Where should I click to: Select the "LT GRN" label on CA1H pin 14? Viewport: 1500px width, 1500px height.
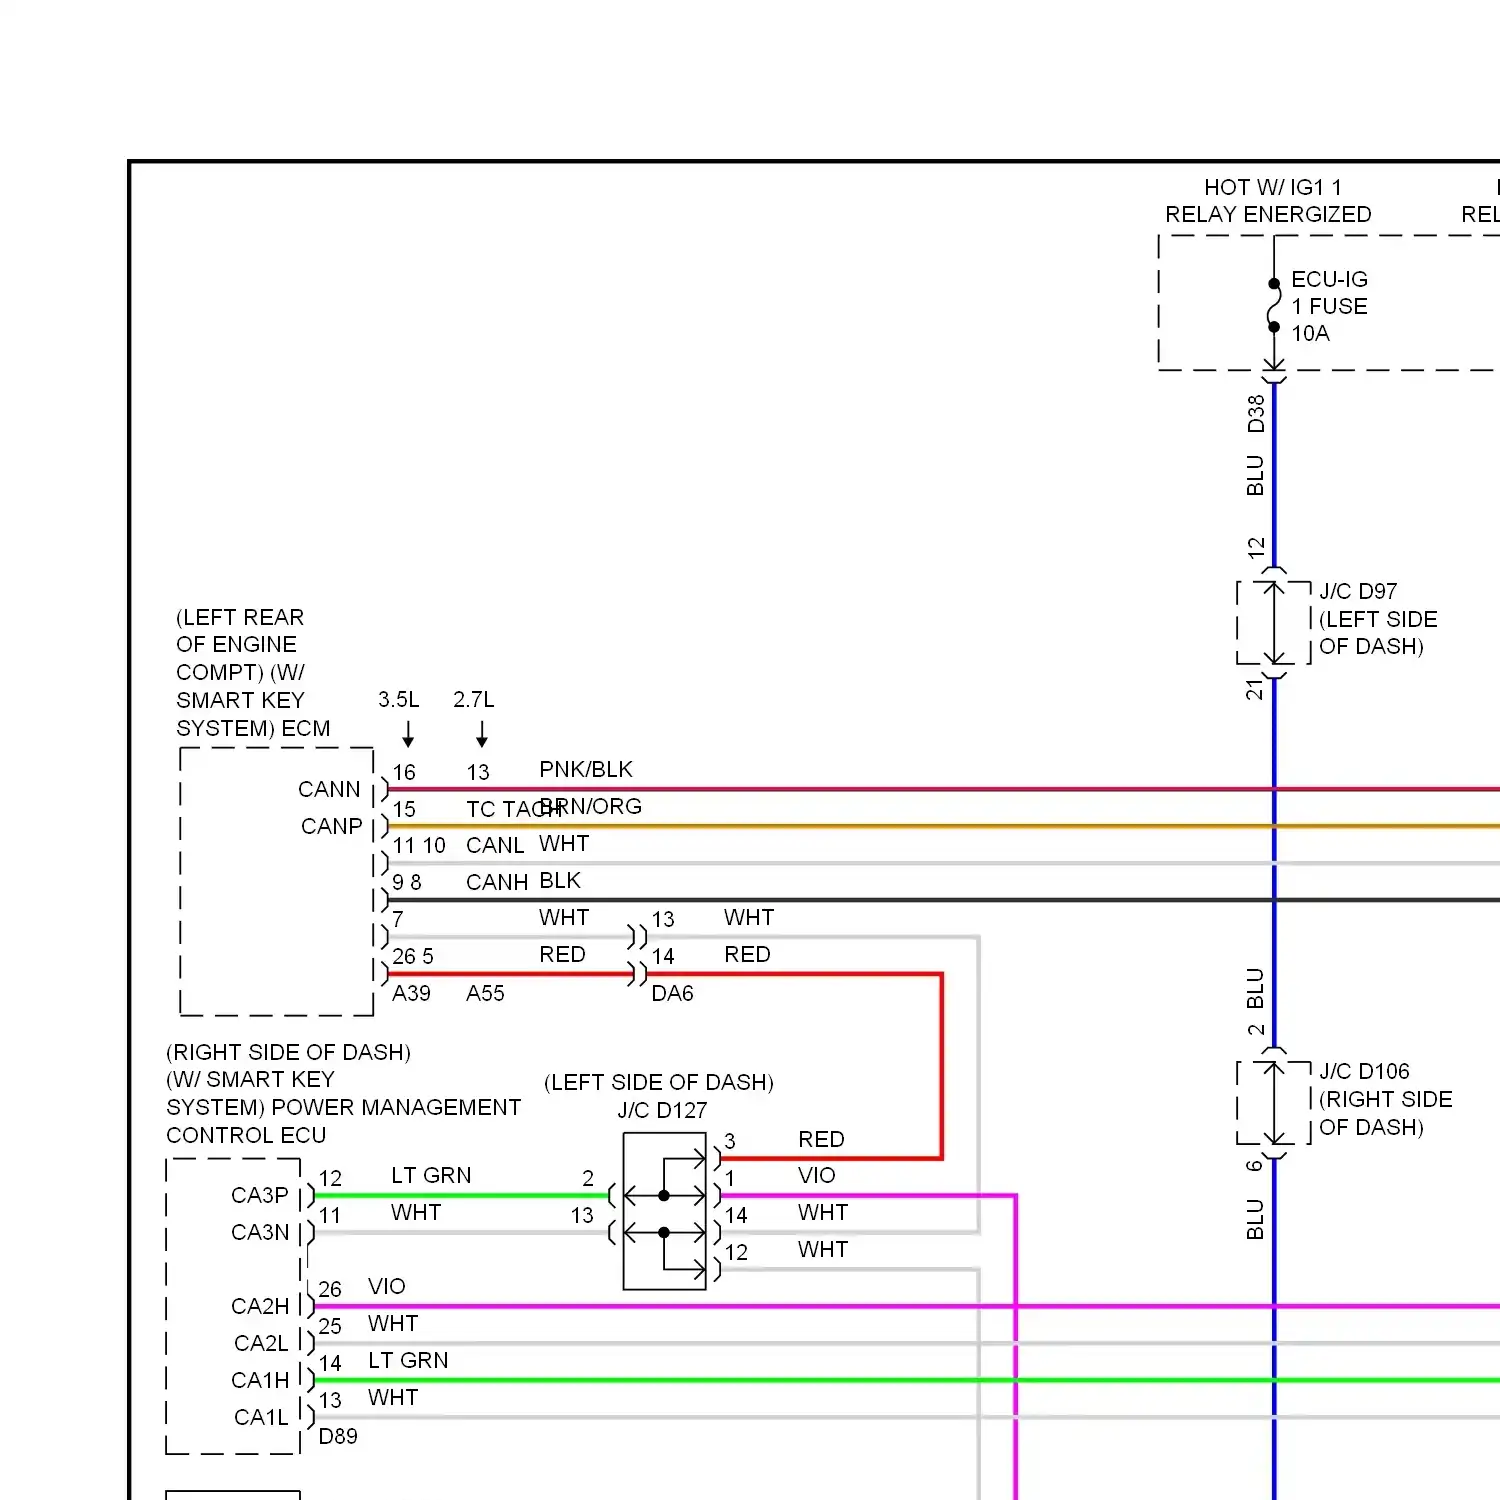[x=408, y=1360]
